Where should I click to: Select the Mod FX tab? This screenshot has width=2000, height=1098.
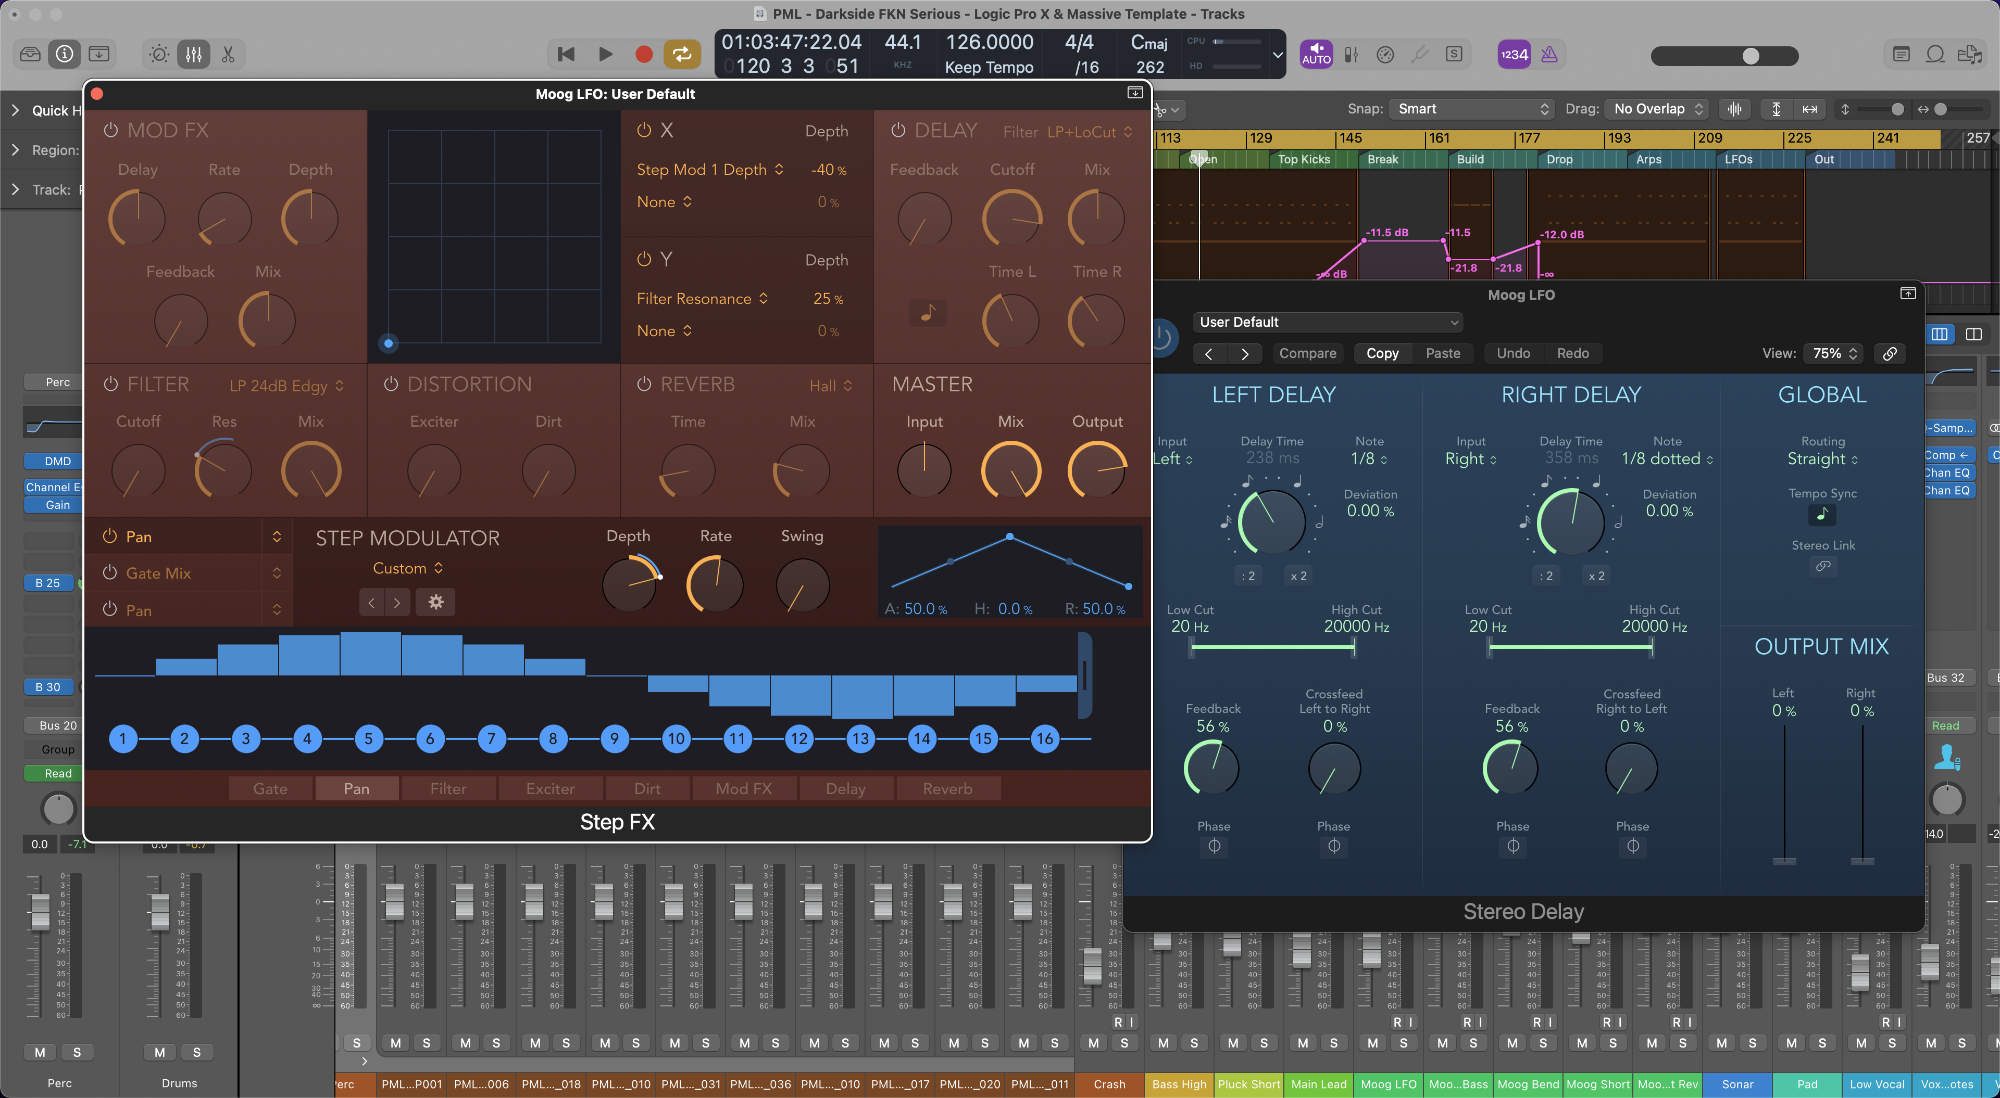tap(743, 788)
